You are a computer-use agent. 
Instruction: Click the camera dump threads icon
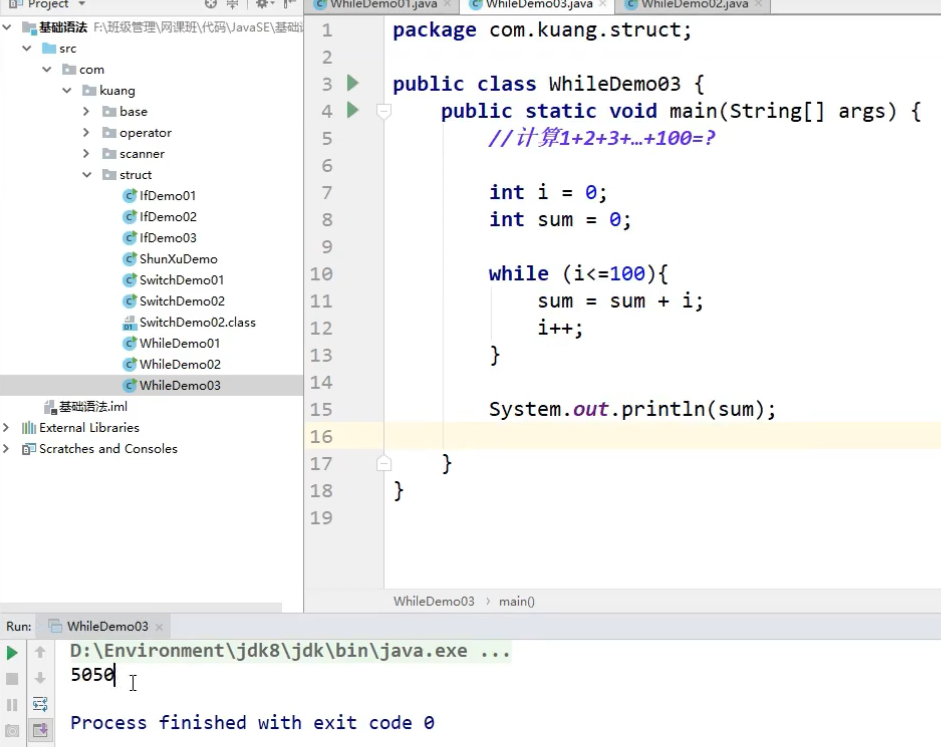click(x=11, y=731)
